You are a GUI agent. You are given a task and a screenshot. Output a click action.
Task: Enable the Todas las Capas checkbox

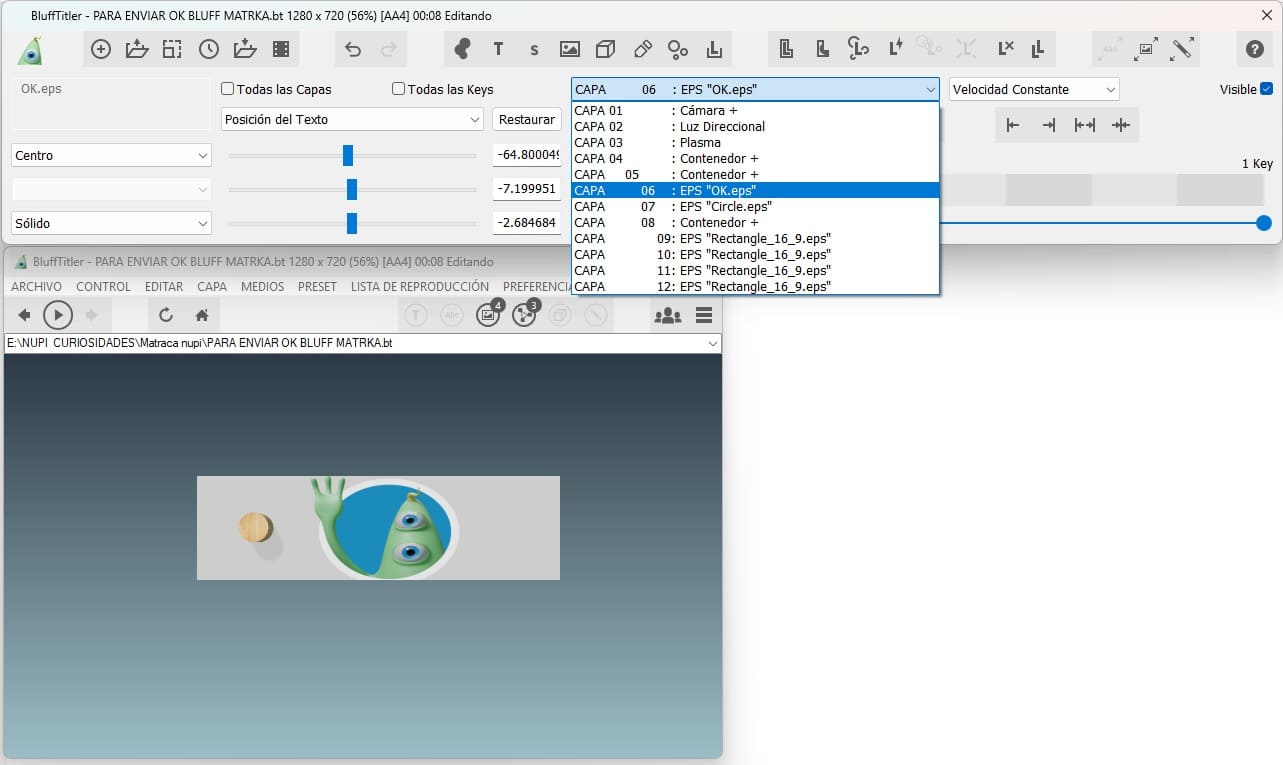(x=228, y=89)
